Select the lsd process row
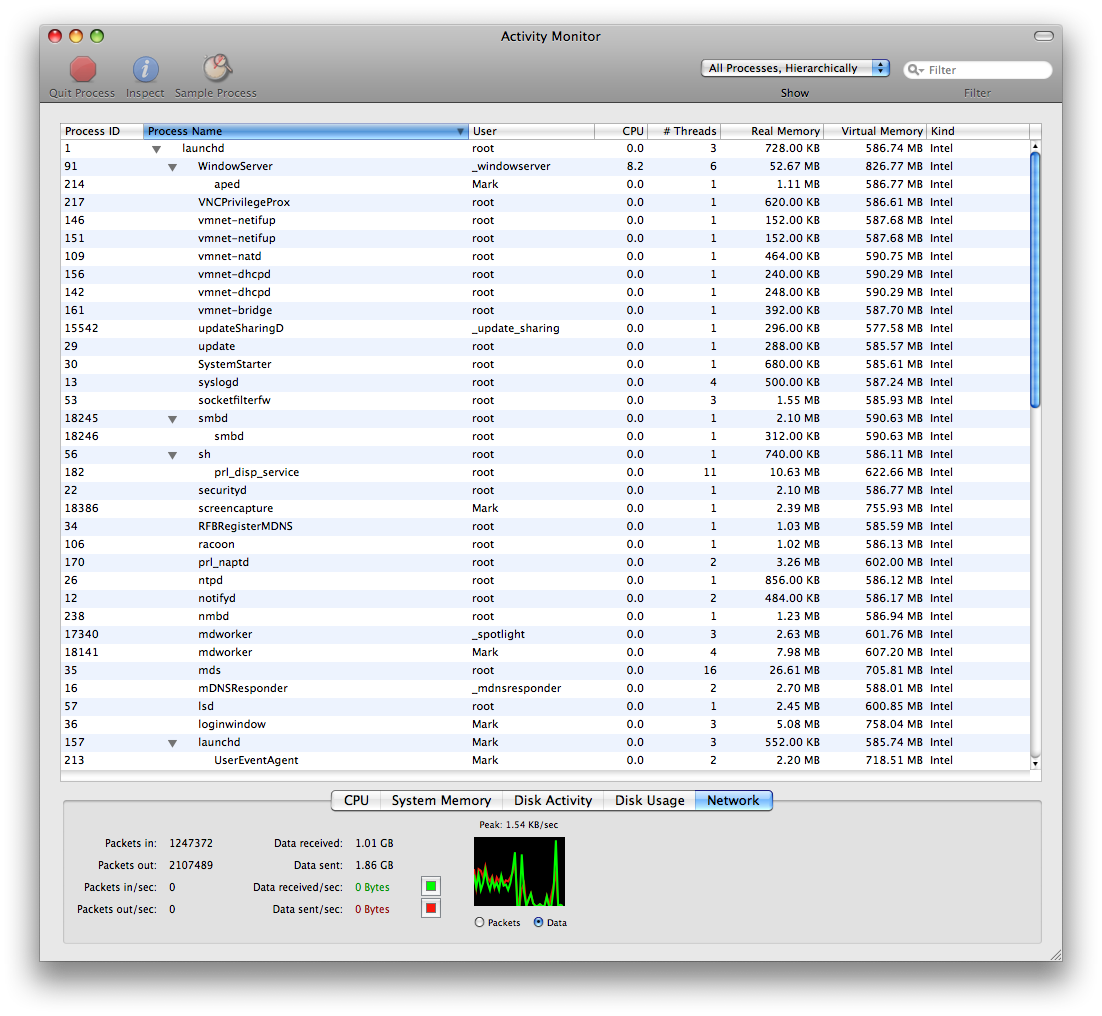This screenshot has height=1016, width=1102. point(545,706)
